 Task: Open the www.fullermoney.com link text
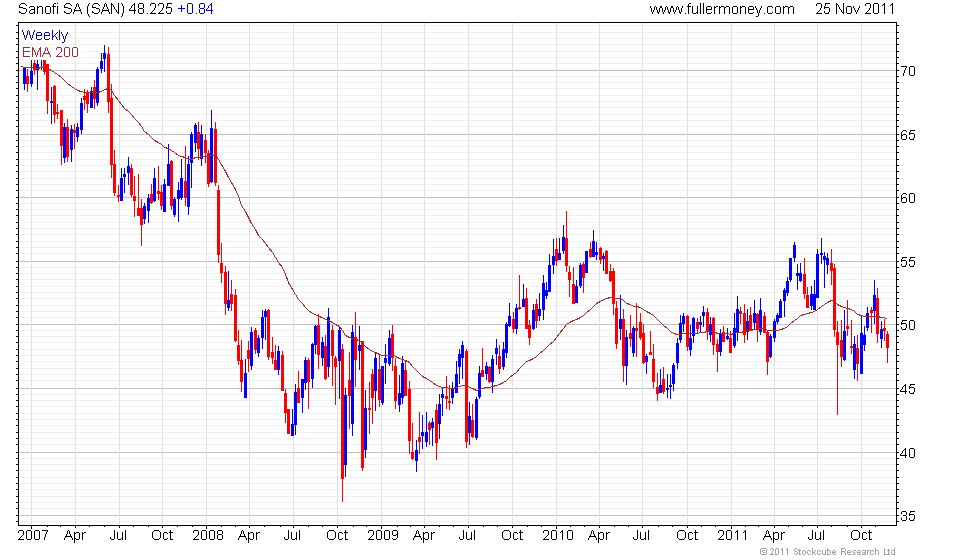coord(722,9)
